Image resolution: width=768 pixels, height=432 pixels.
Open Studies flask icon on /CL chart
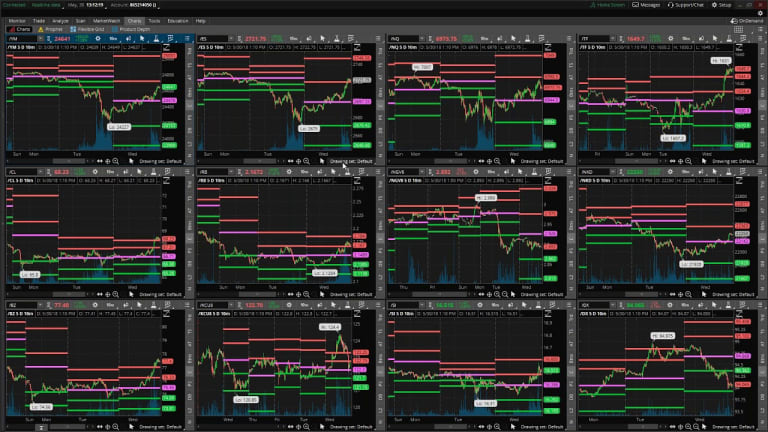153,172
